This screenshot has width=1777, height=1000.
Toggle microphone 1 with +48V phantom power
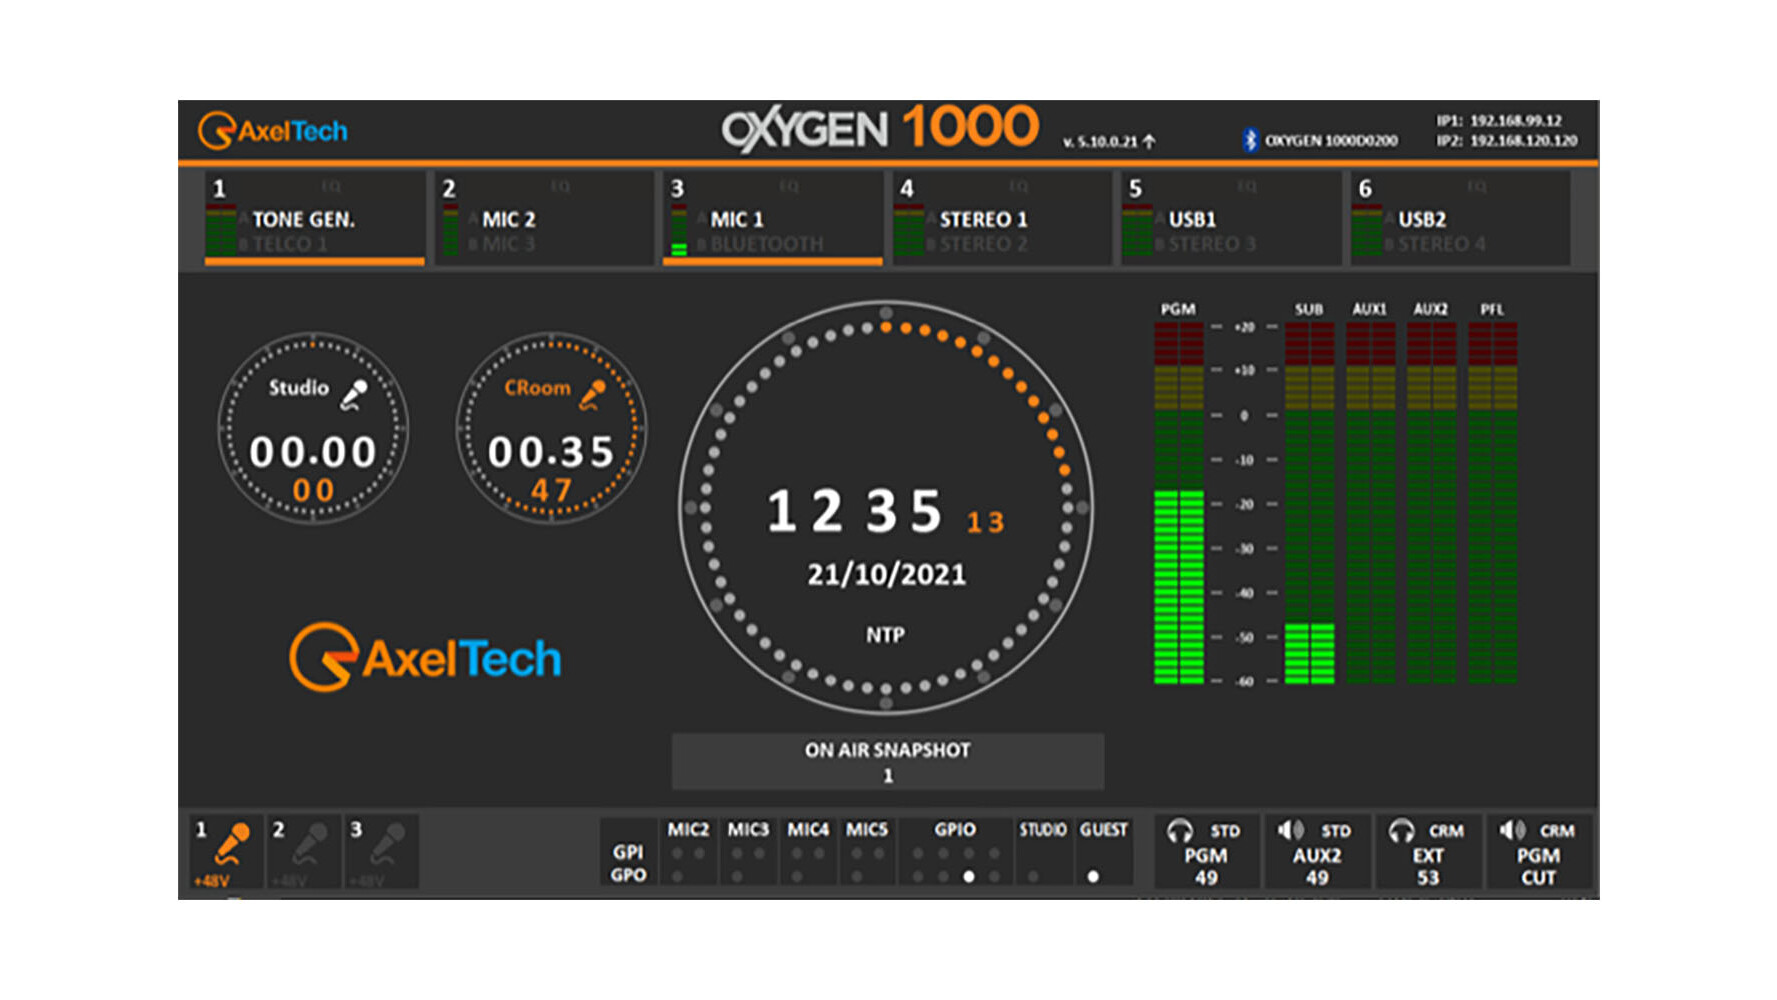point(226,852)
